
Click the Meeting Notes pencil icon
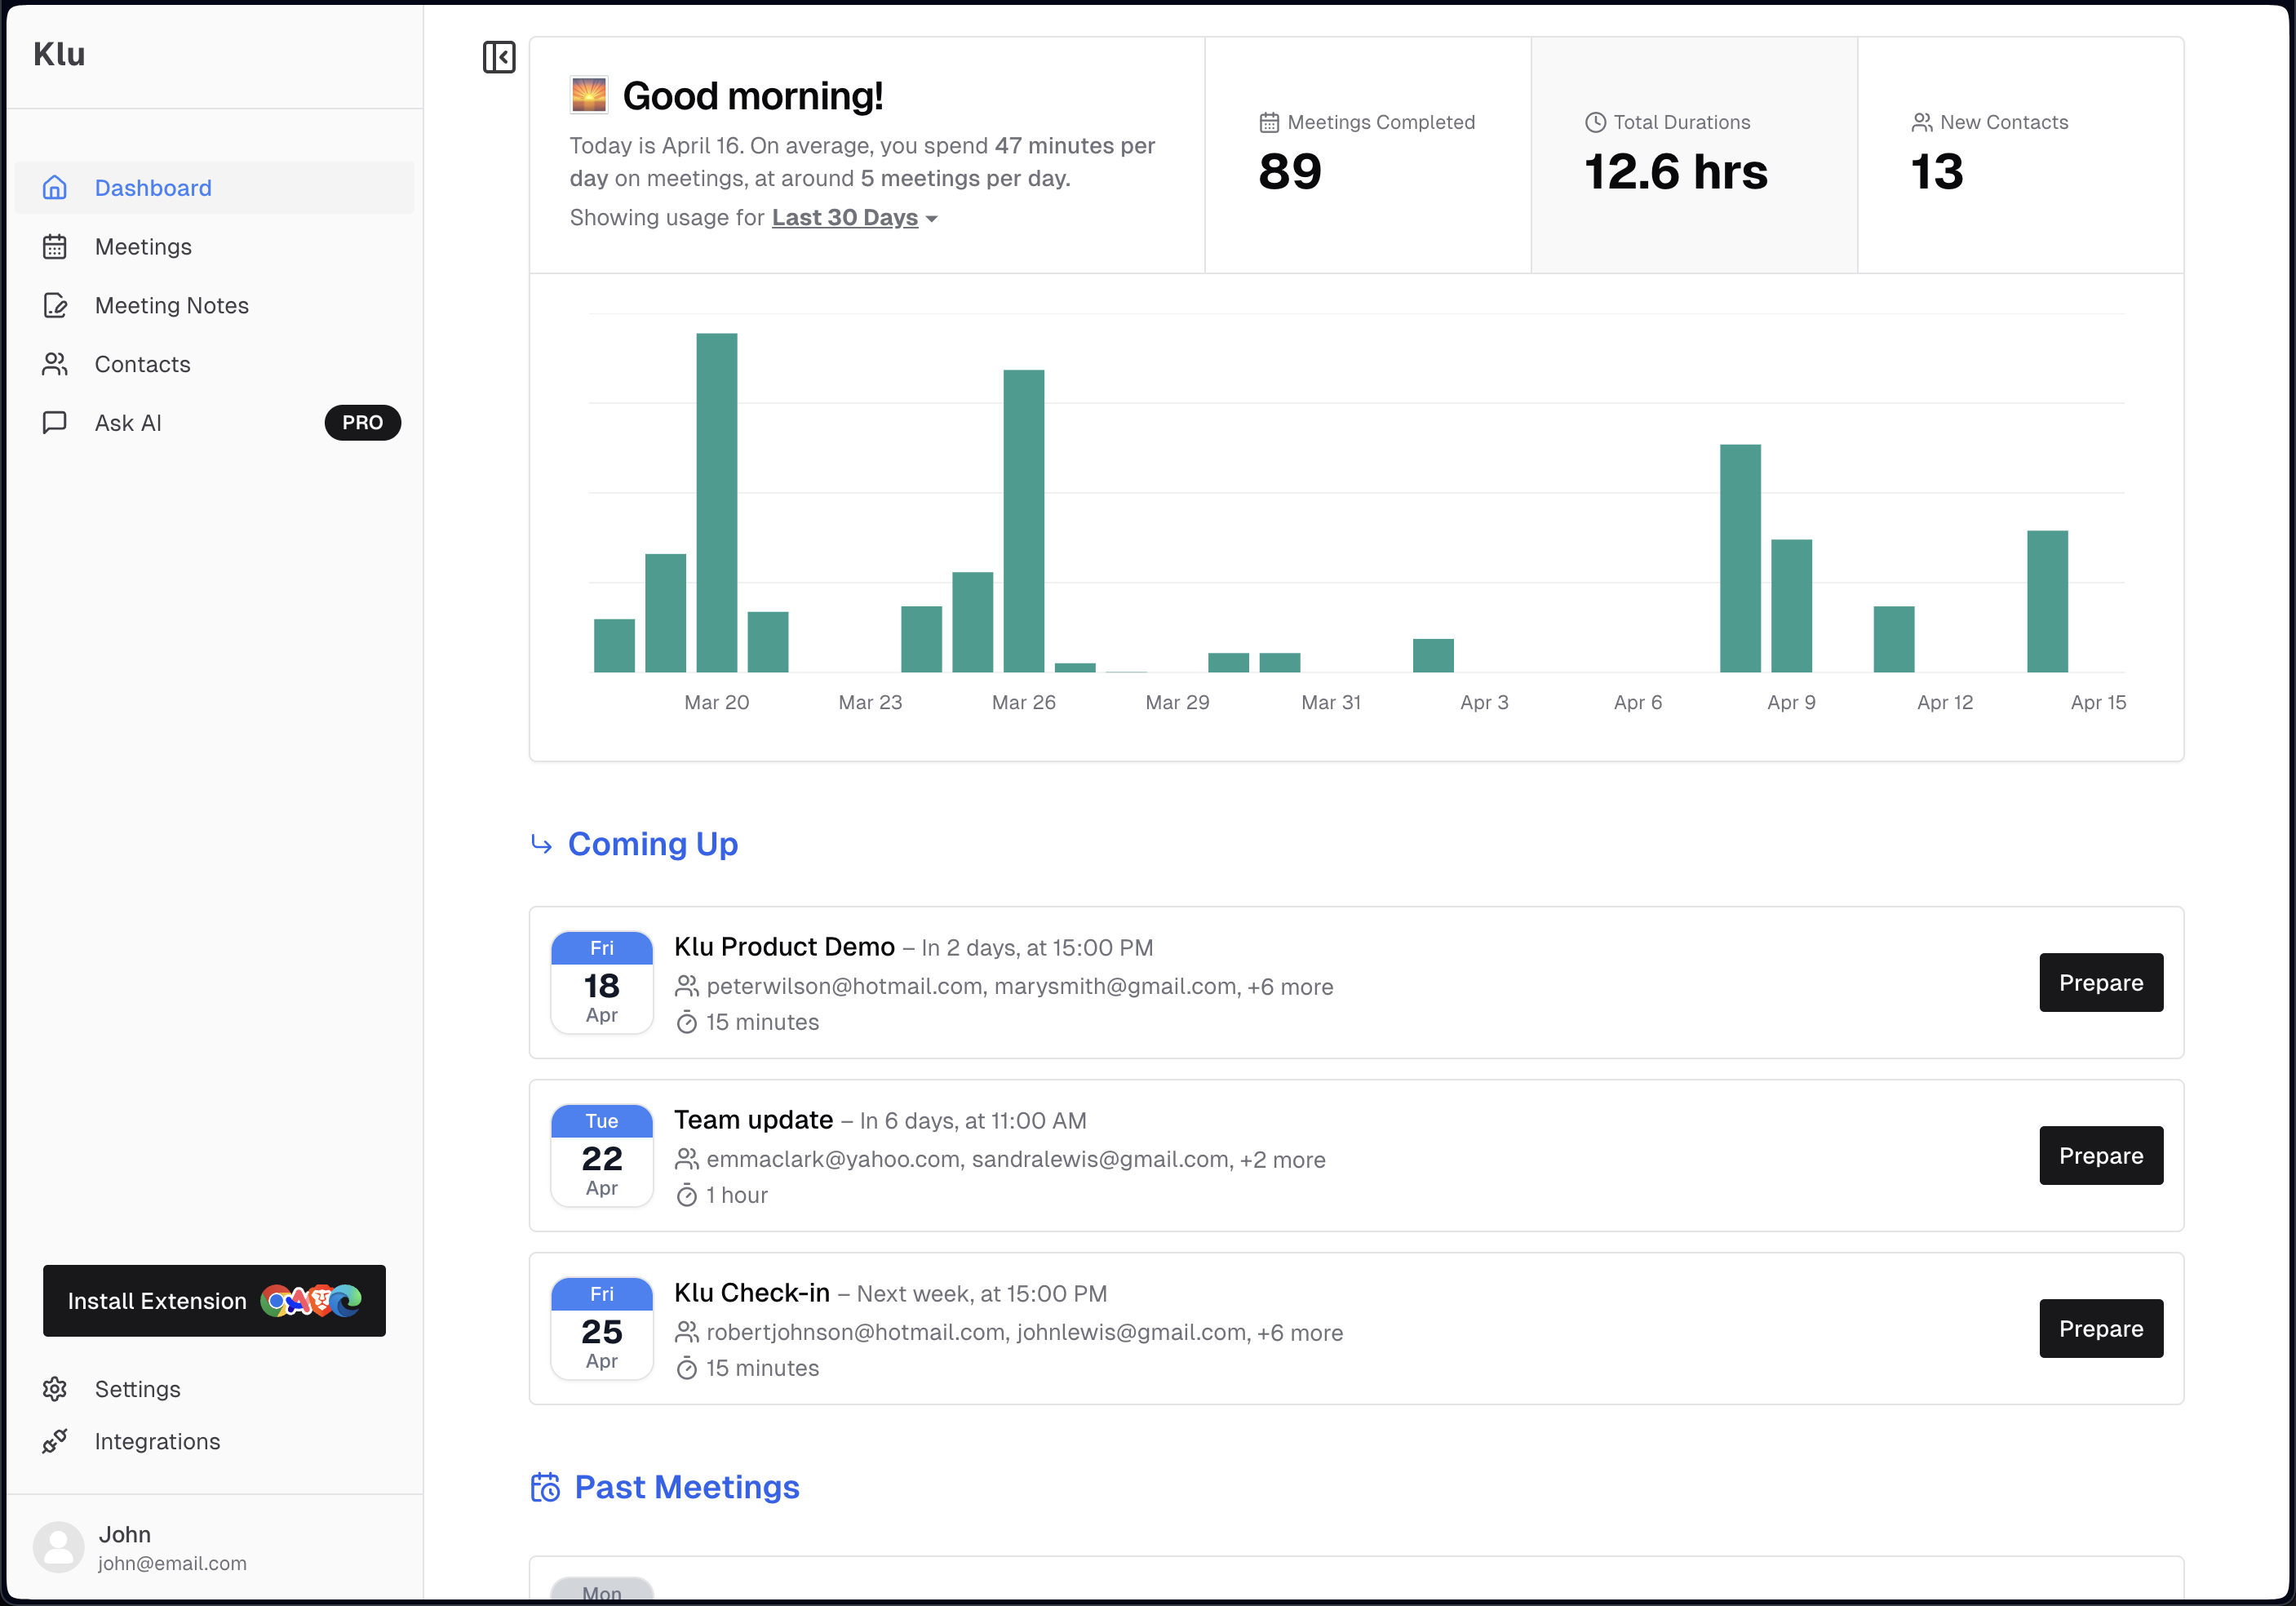(x=55, y=305)
